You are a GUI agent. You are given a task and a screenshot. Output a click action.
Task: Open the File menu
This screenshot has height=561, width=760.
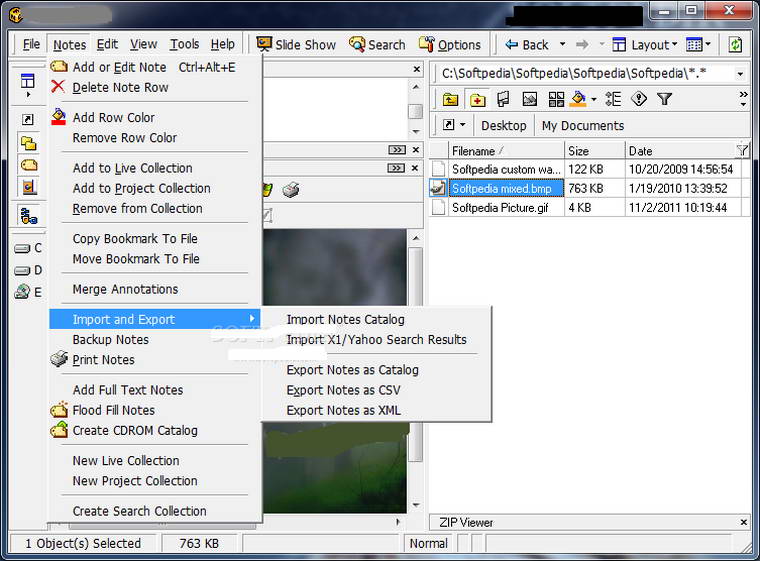31,44
